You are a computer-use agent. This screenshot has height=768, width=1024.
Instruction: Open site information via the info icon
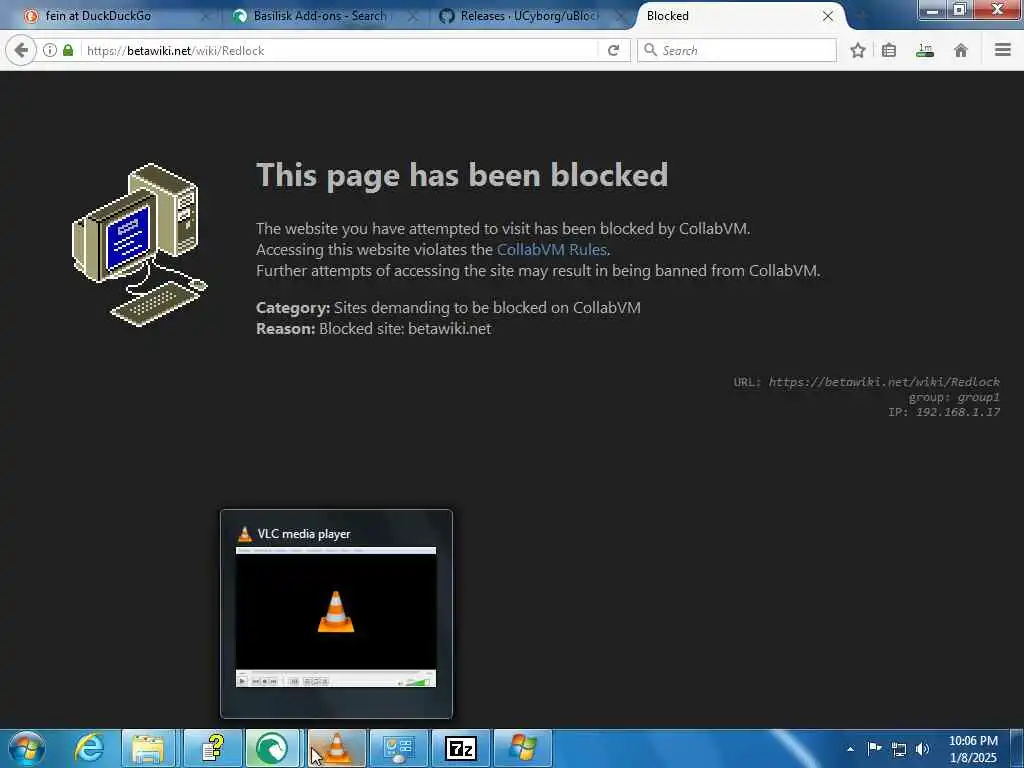click(x=50, y=50)
